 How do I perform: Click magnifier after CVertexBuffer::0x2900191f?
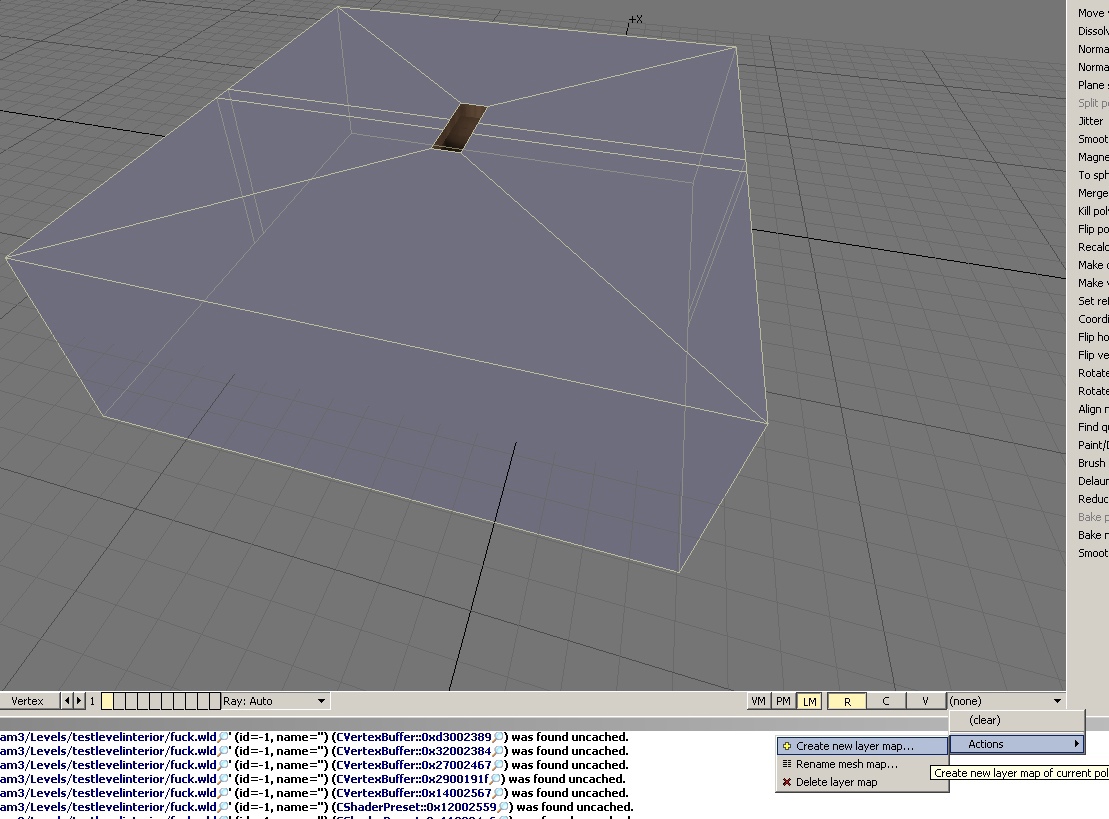click(495, 779)
